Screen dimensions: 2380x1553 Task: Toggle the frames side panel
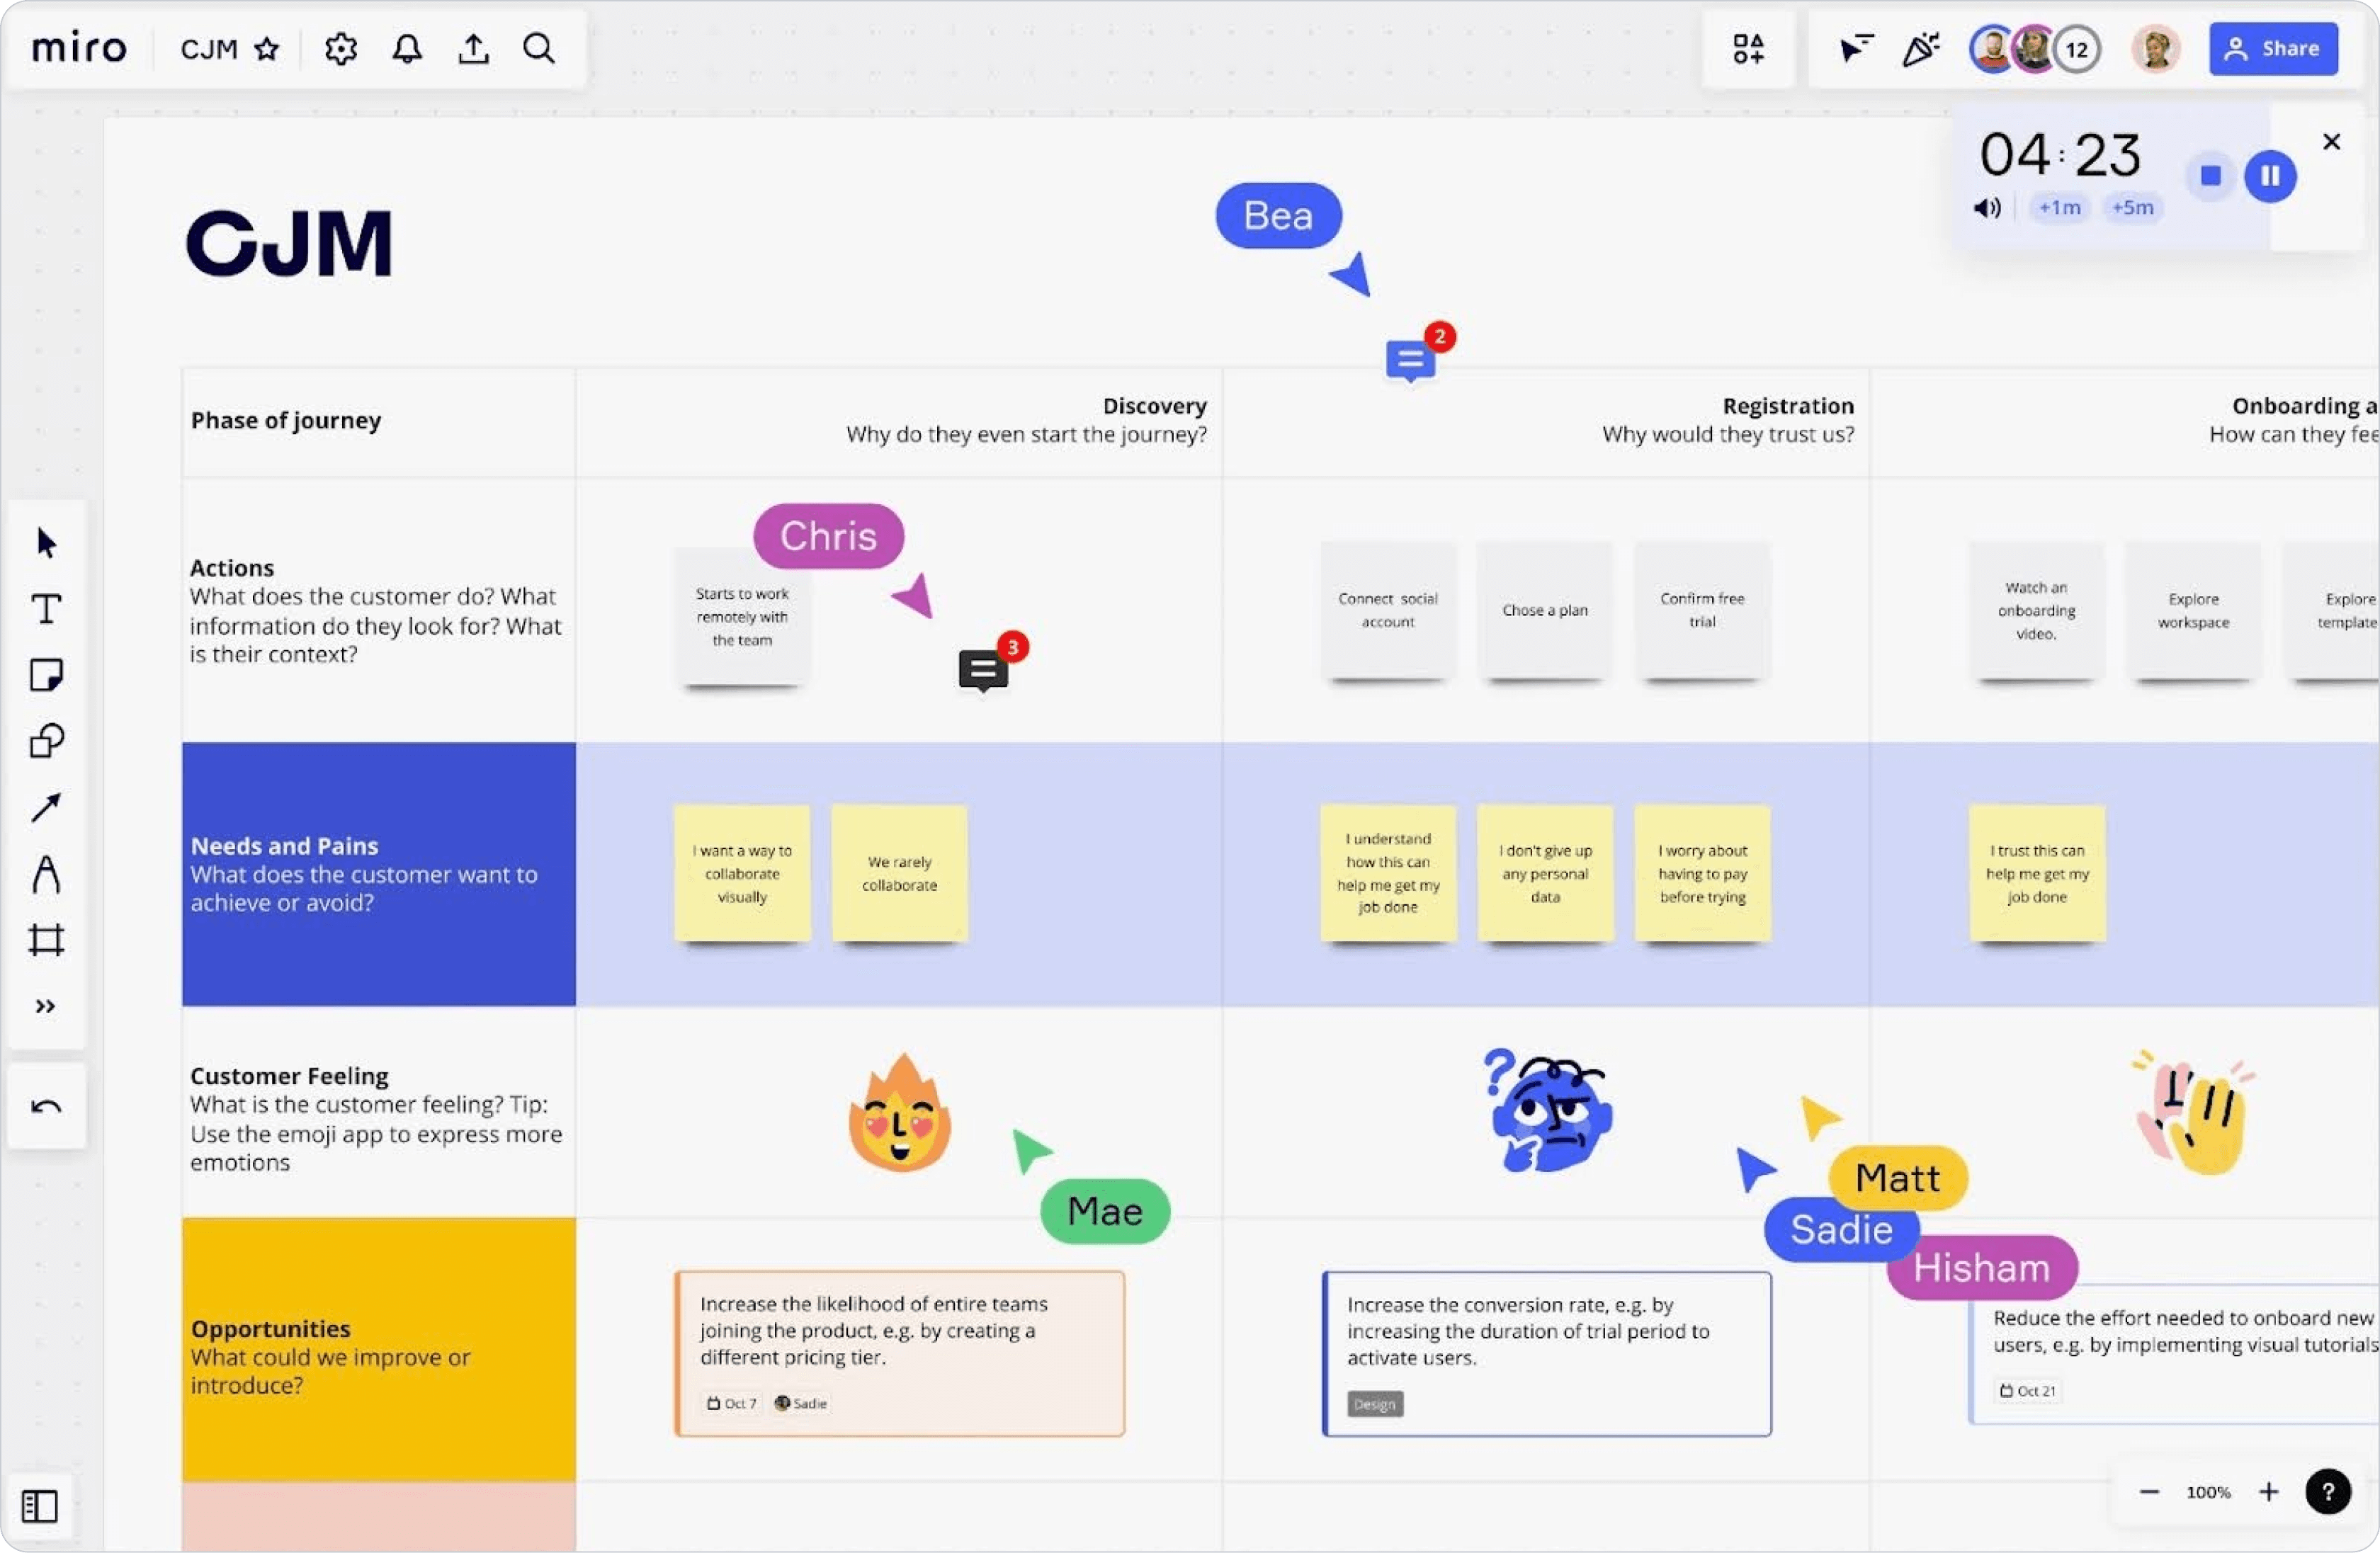tap(40, 1505)
